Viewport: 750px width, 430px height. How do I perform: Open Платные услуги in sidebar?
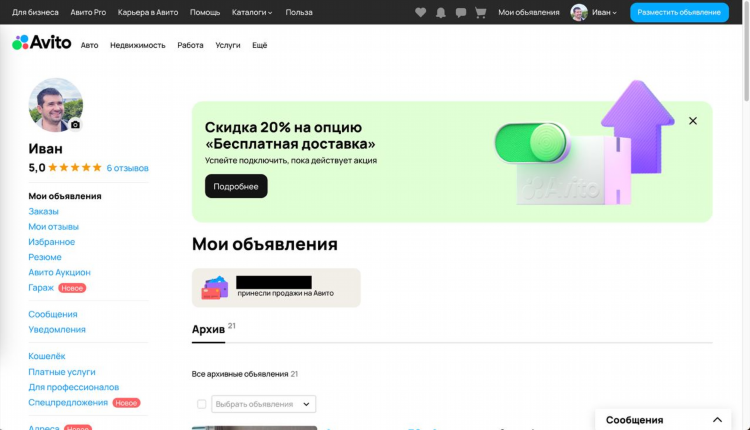click(62, 372)
